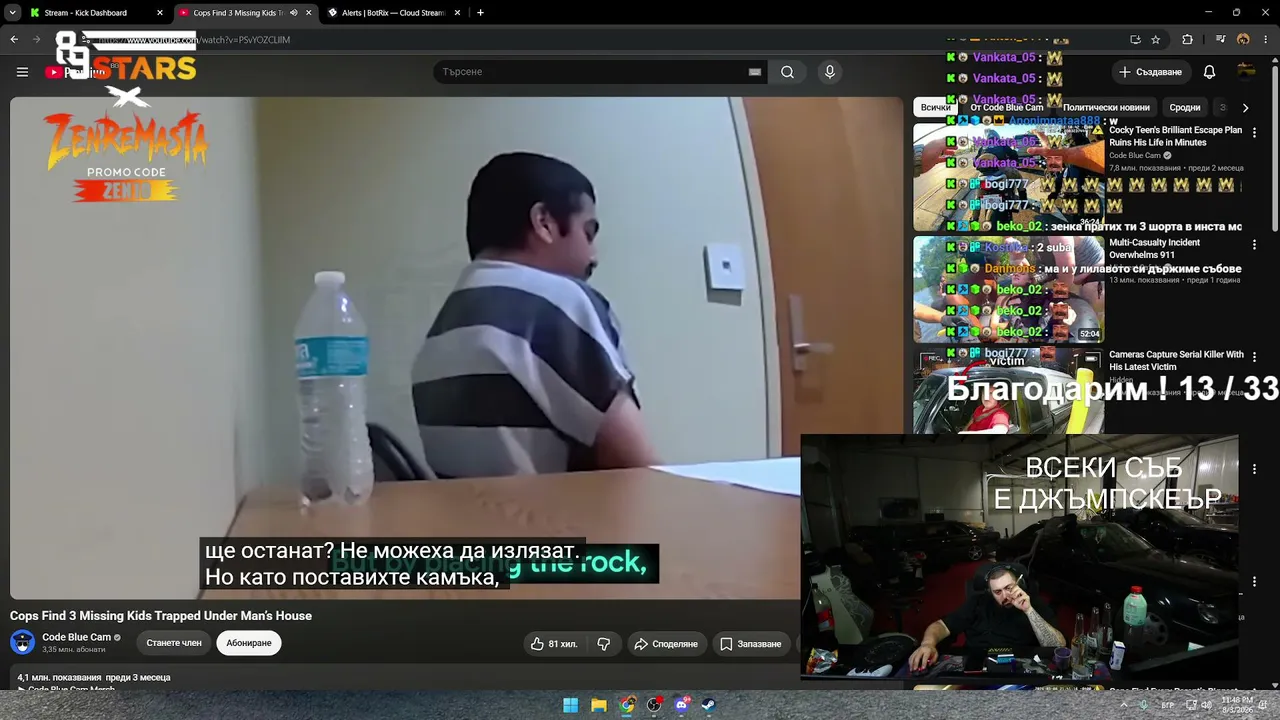Open a new browser tab
Screen dimensions: 1280x720
click(480, 13)
